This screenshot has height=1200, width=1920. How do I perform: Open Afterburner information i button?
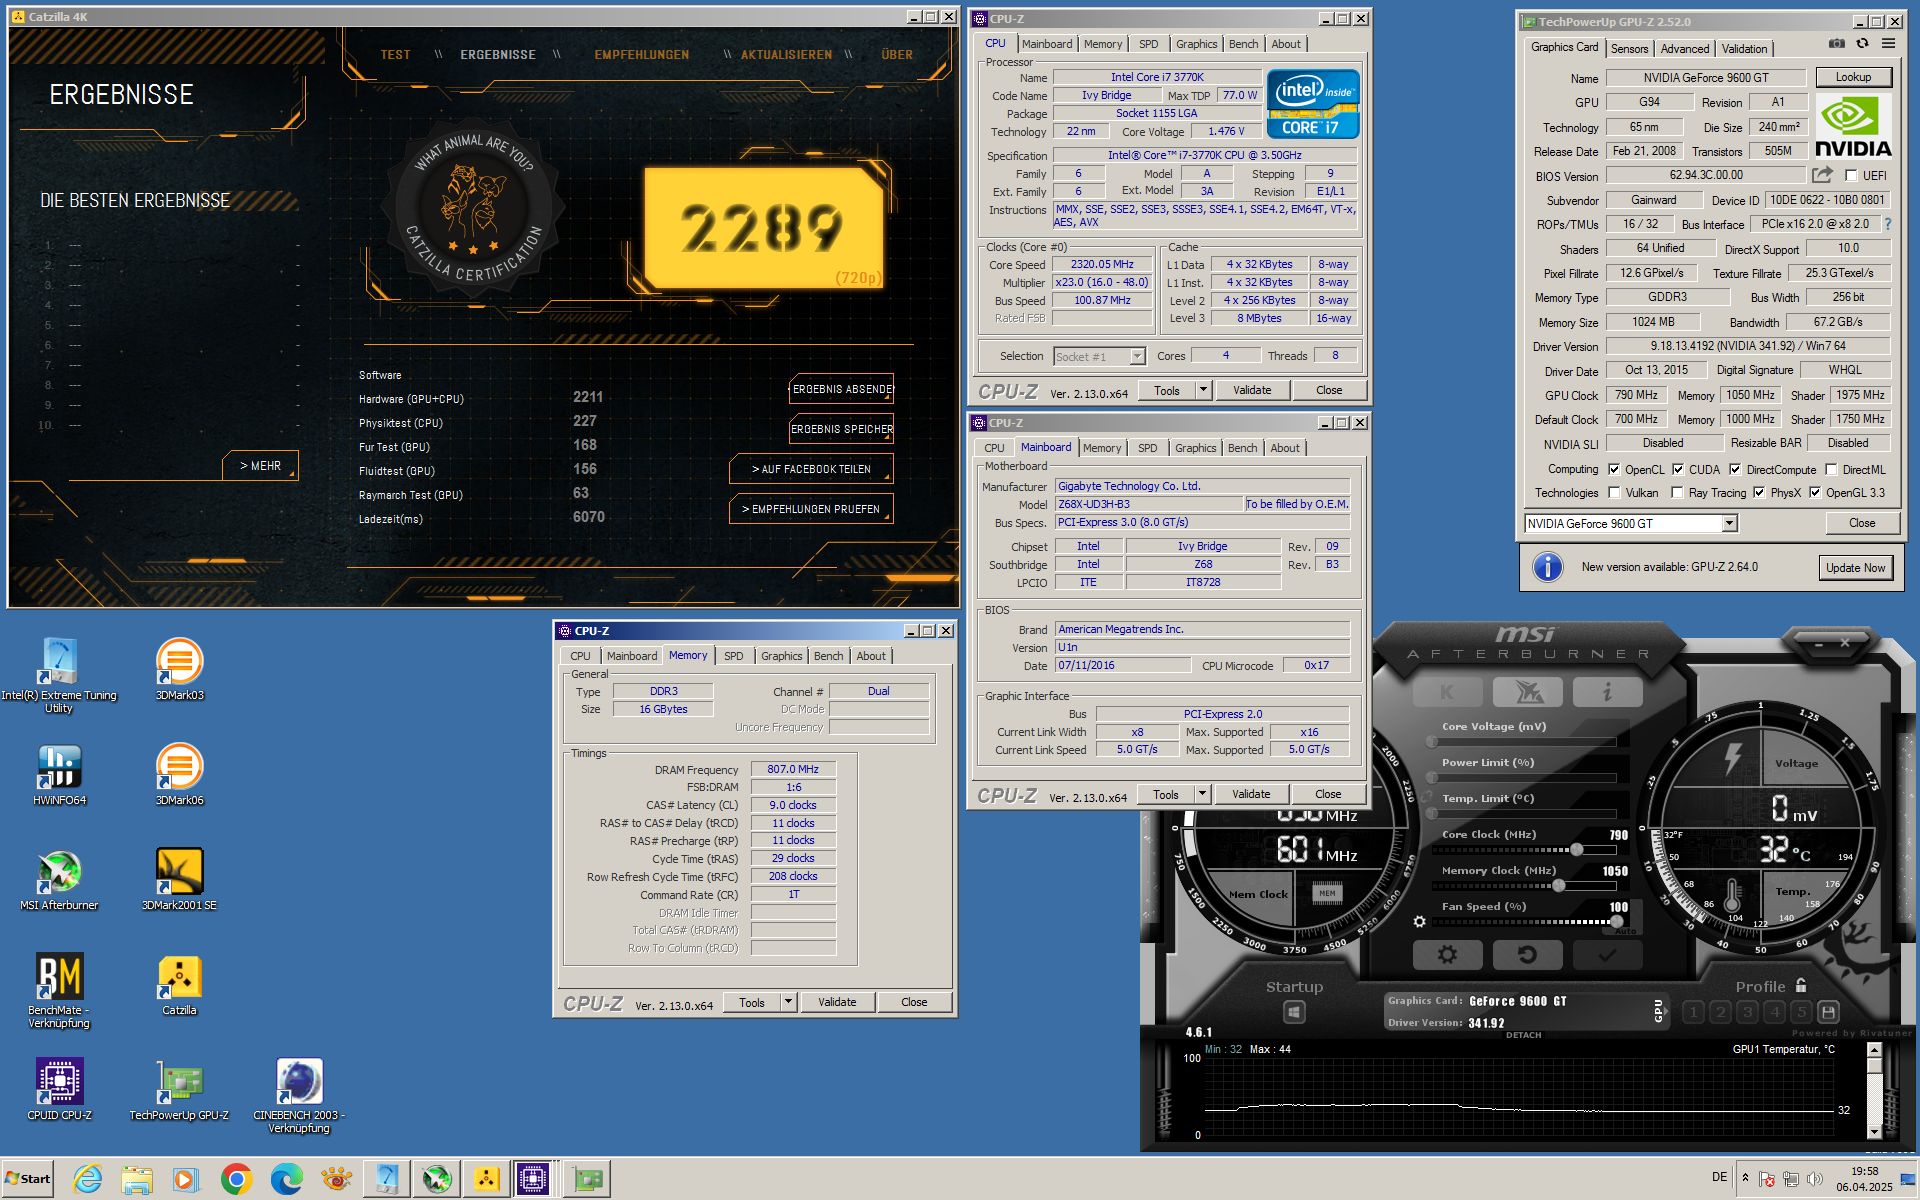coord(1607,692)
